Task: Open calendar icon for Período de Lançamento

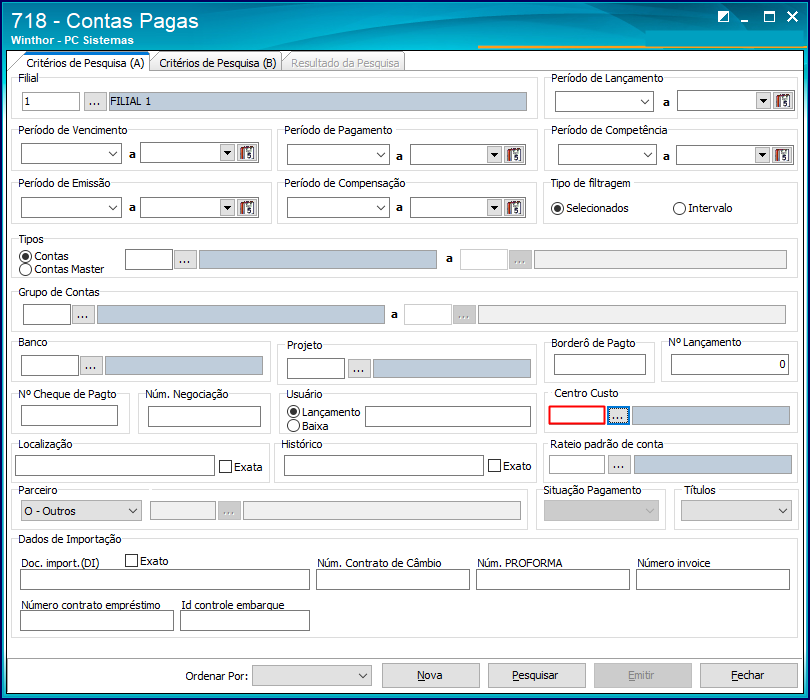Action: [x=783, y=101]
